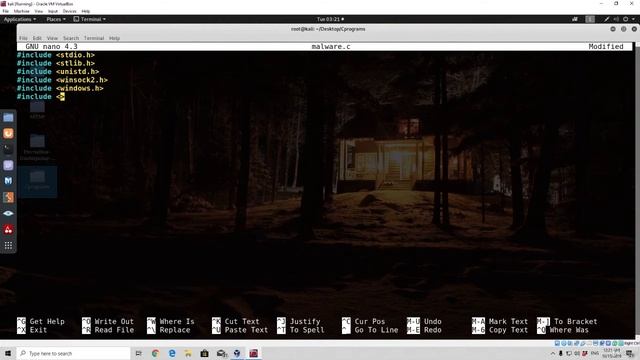Place cursor on the stlib.h include line

pos(56,63)
